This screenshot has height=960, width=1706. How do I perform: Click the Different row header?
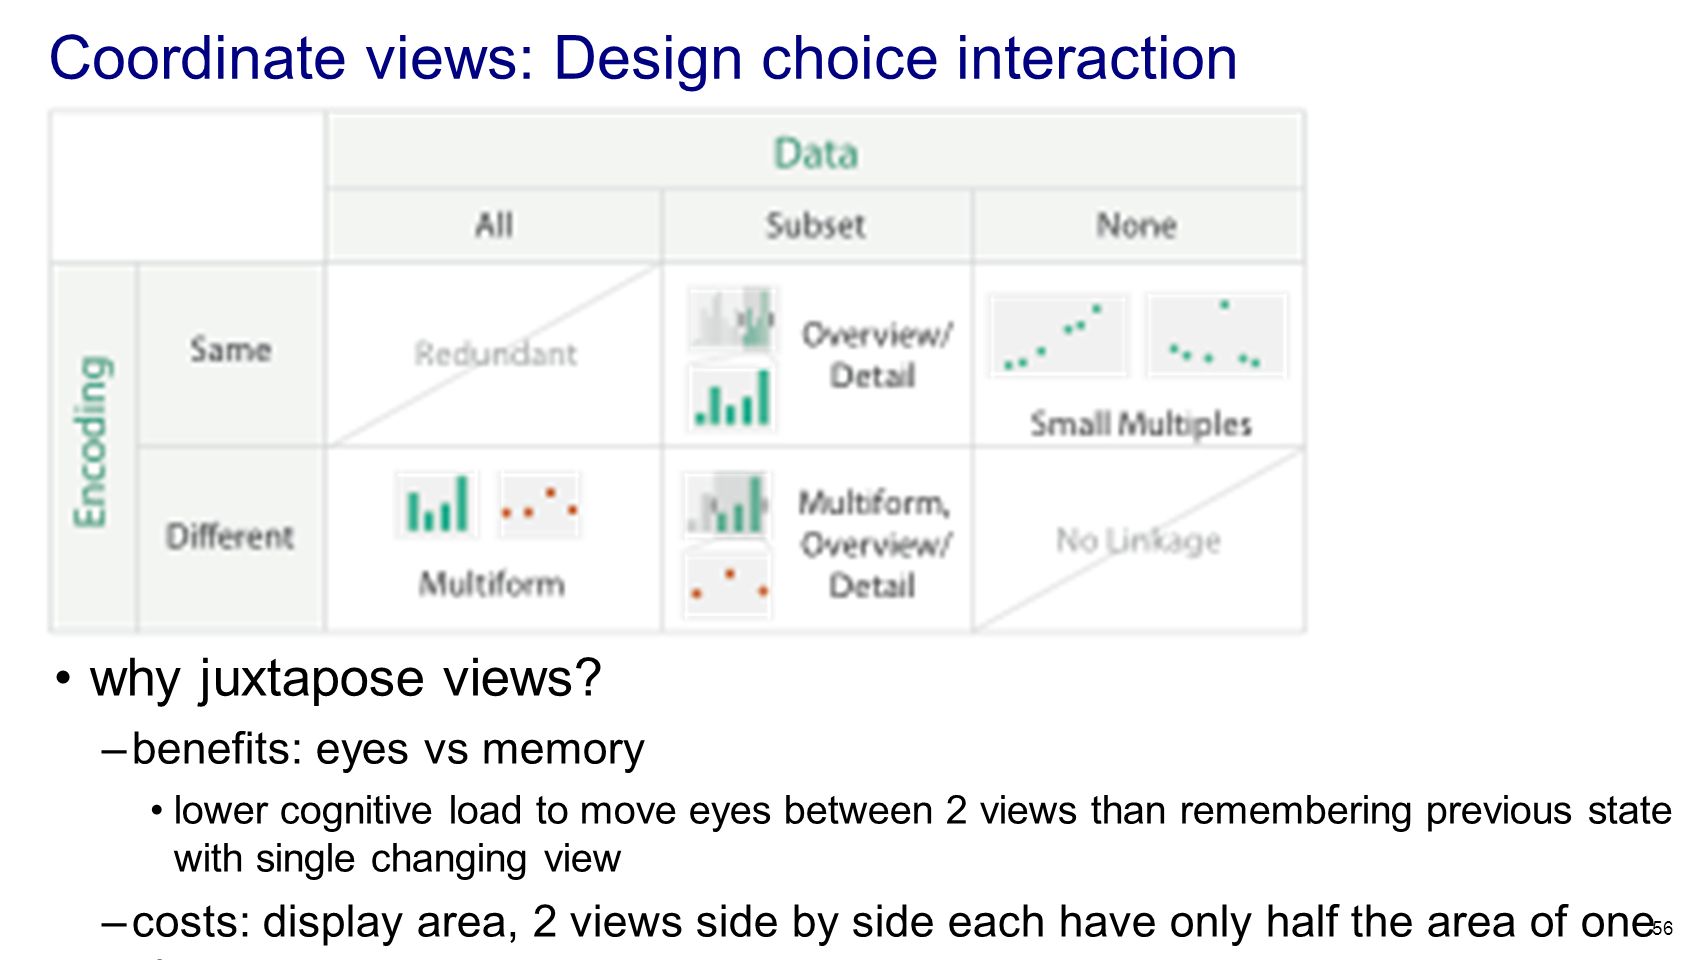click(230, 537)
